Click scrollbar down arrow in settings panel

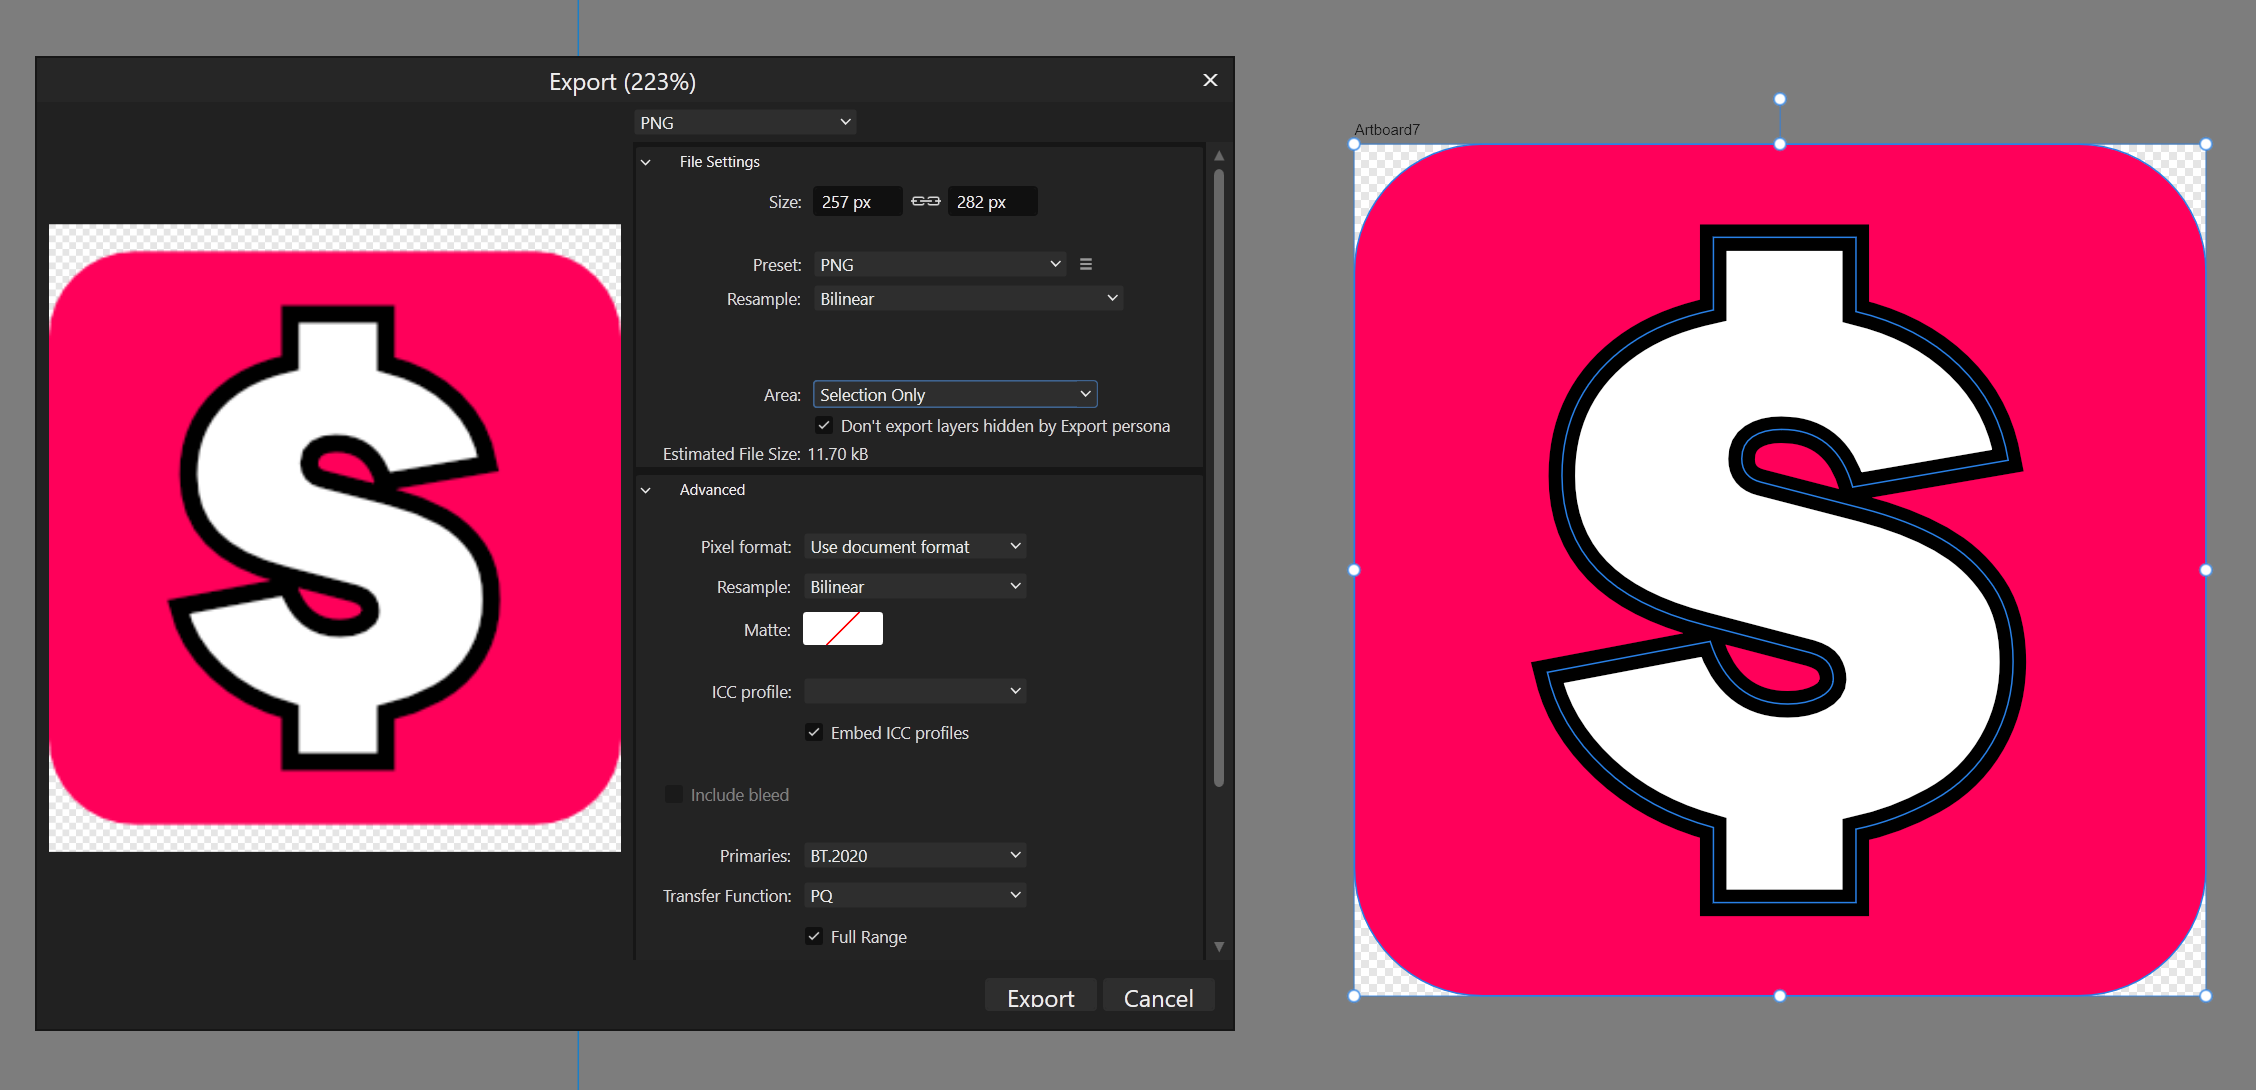tap(1219, 946)
